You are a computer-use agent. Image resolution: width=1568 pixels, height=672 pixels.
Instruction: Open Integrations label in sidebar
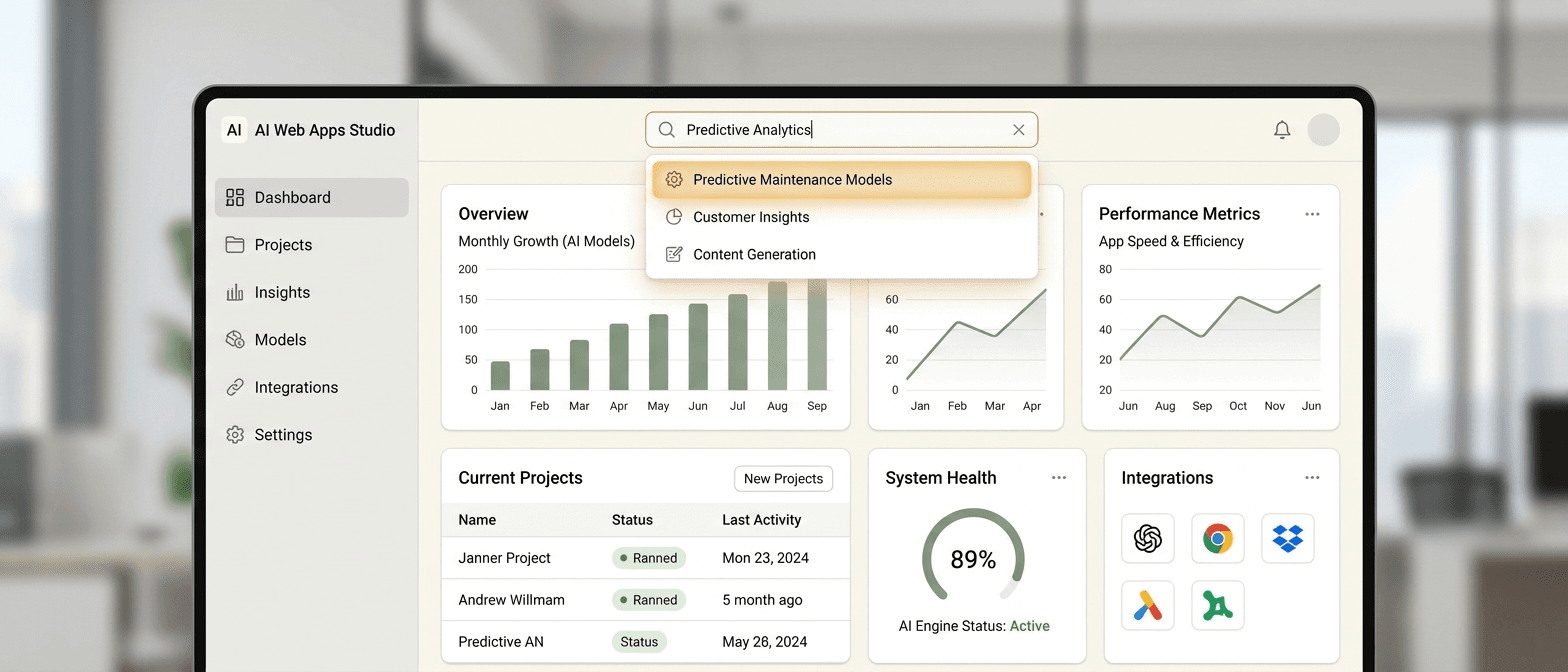pyautogui.click(x=296, y=387)
